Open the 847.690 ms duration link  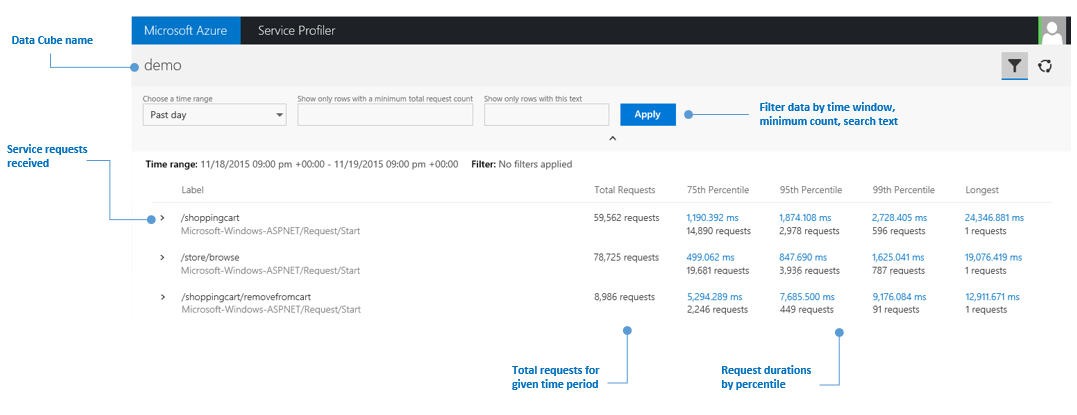[804, 258]
